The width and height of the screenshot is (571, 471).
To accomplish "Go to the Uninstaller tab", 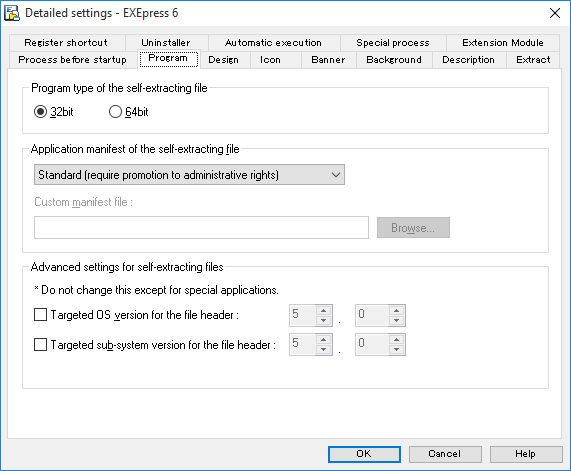I will click(x=166, y=43).
